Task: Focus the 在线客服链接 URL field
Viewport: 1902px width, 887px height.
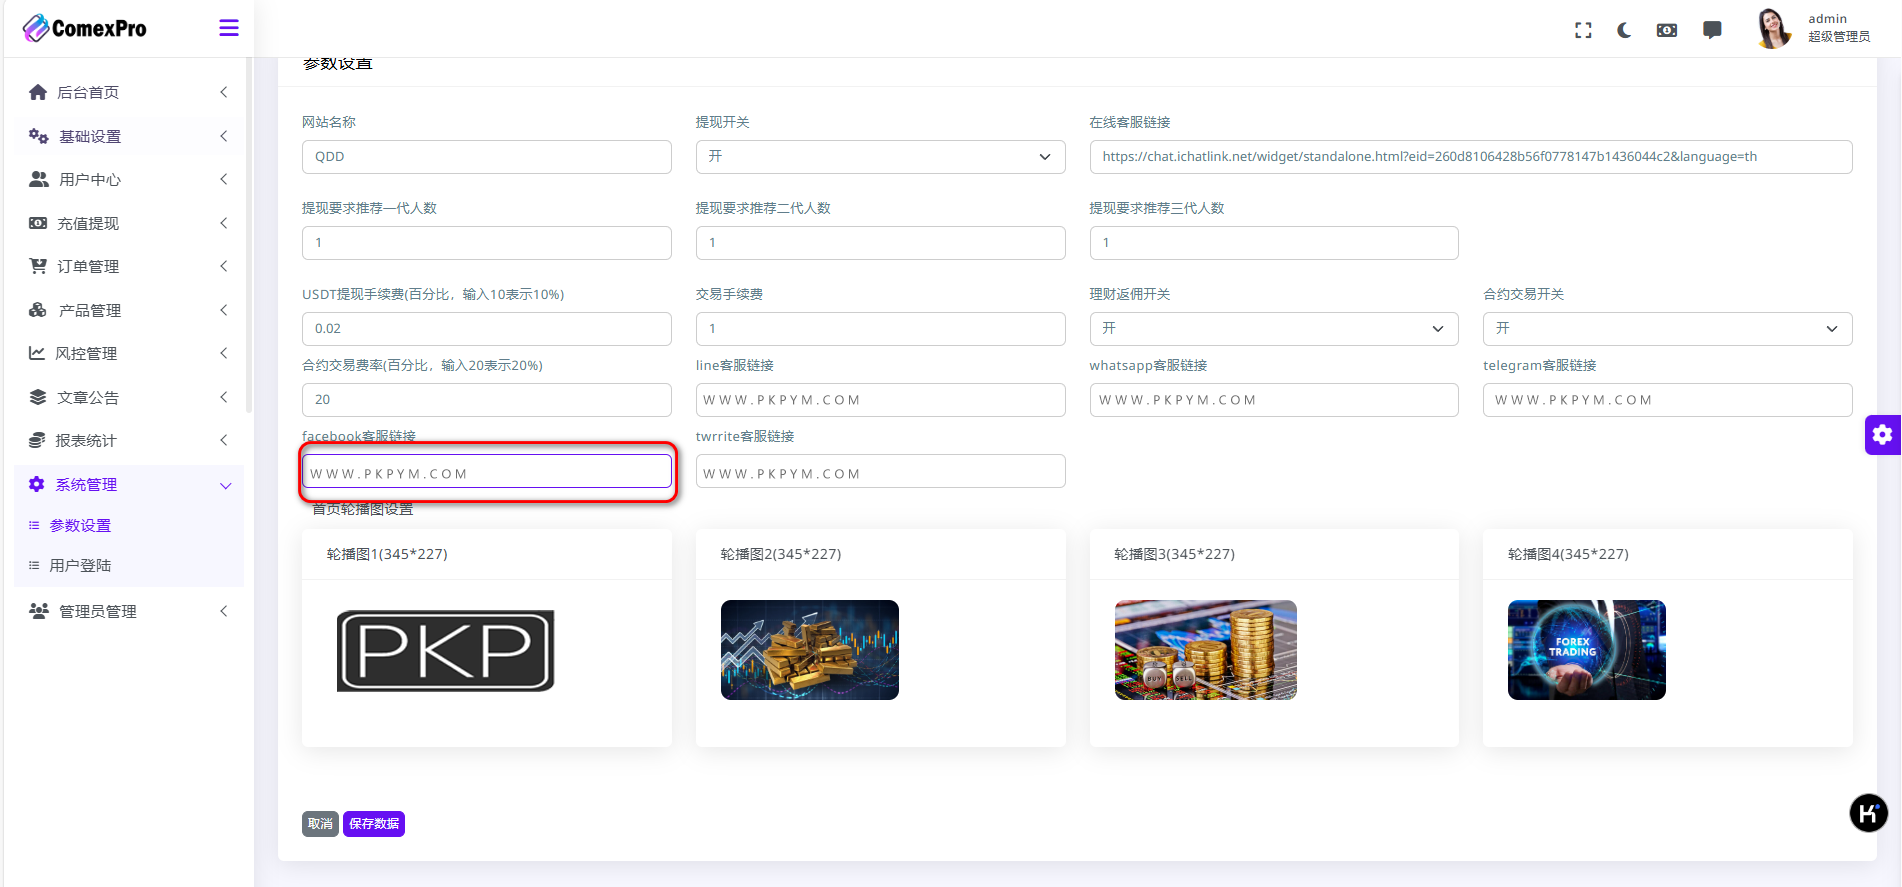Action: [x=1470, y=157]
